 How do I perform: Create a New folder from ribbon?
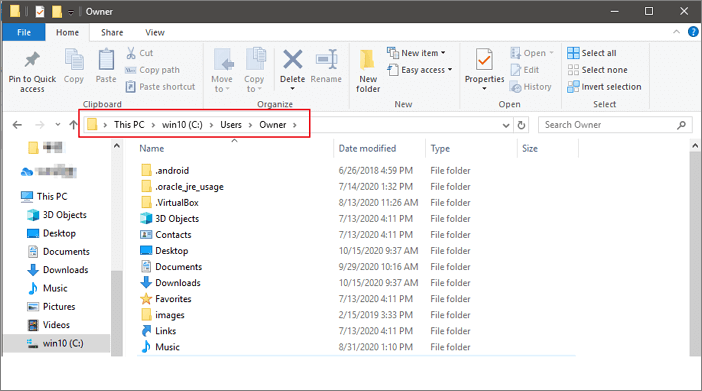point(368,71)
